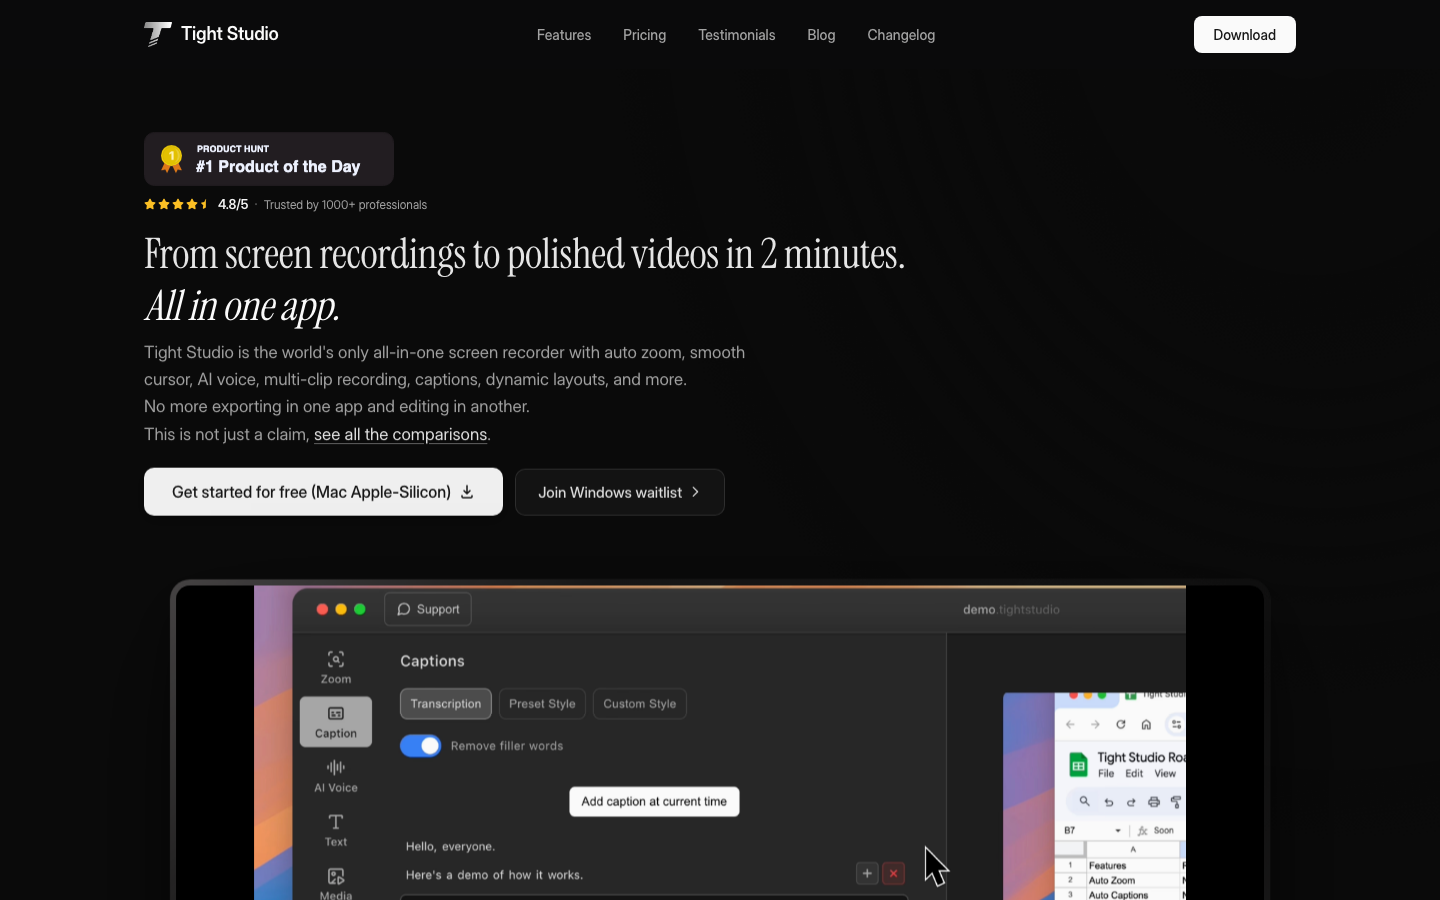Open the Edit menu in Sheets

[x=1134, y=774]
